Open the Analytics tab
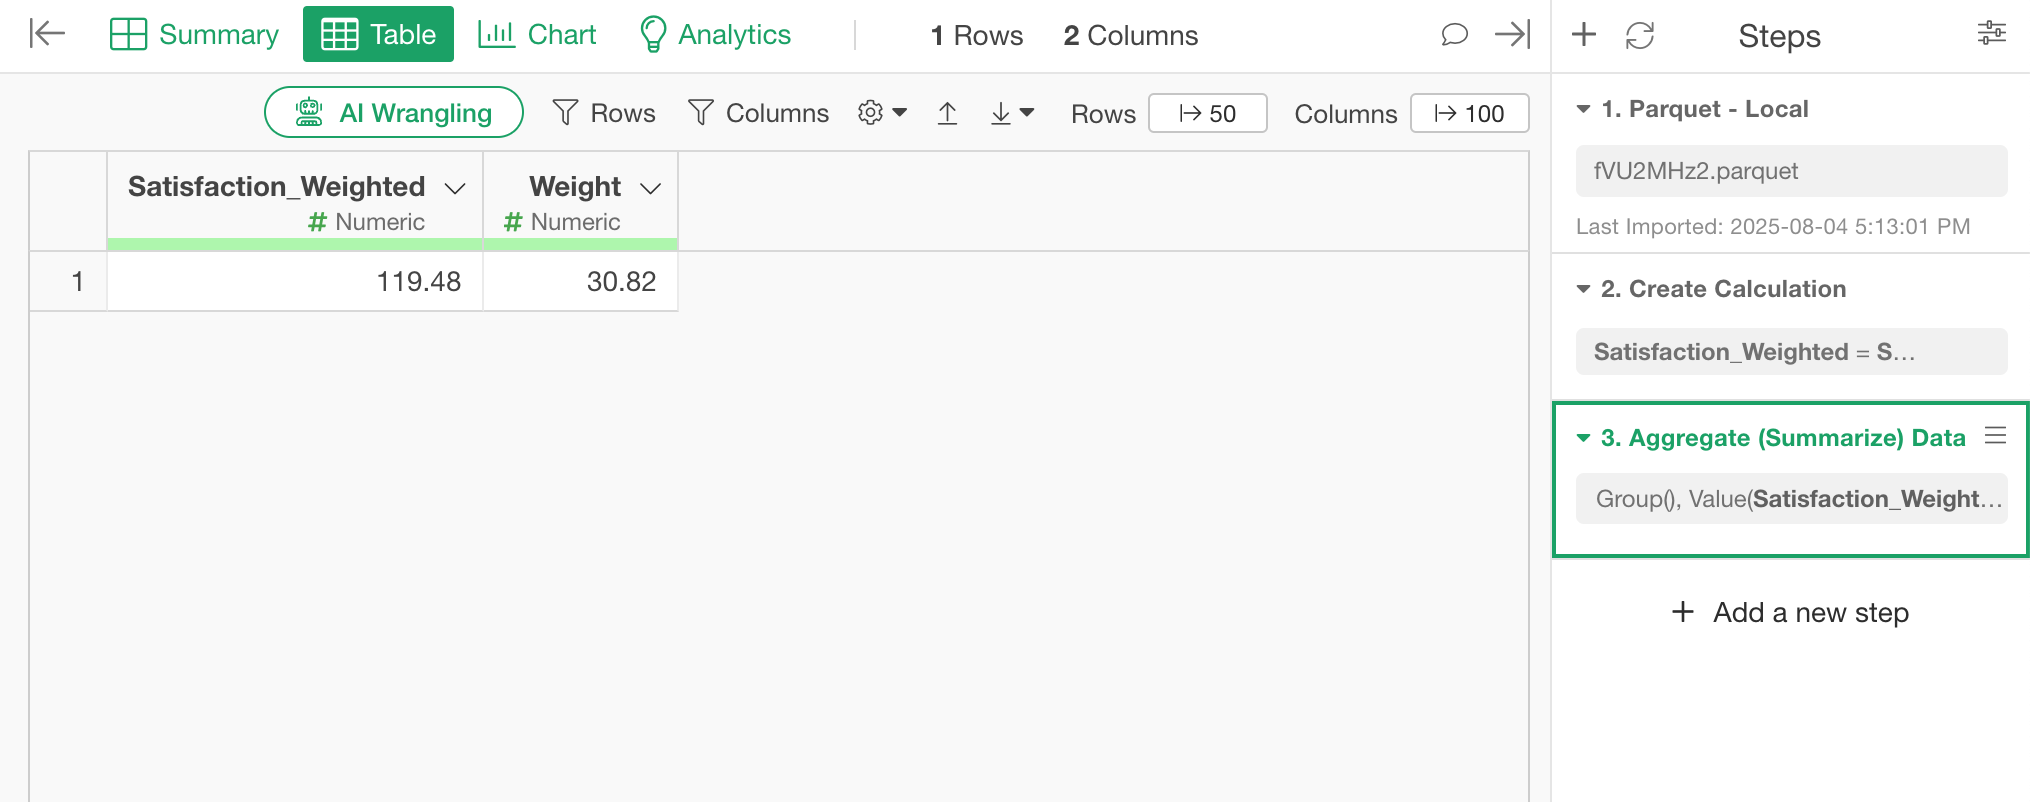The height and width of the screenshot is (802, 2030). click(x=715, y=34)
